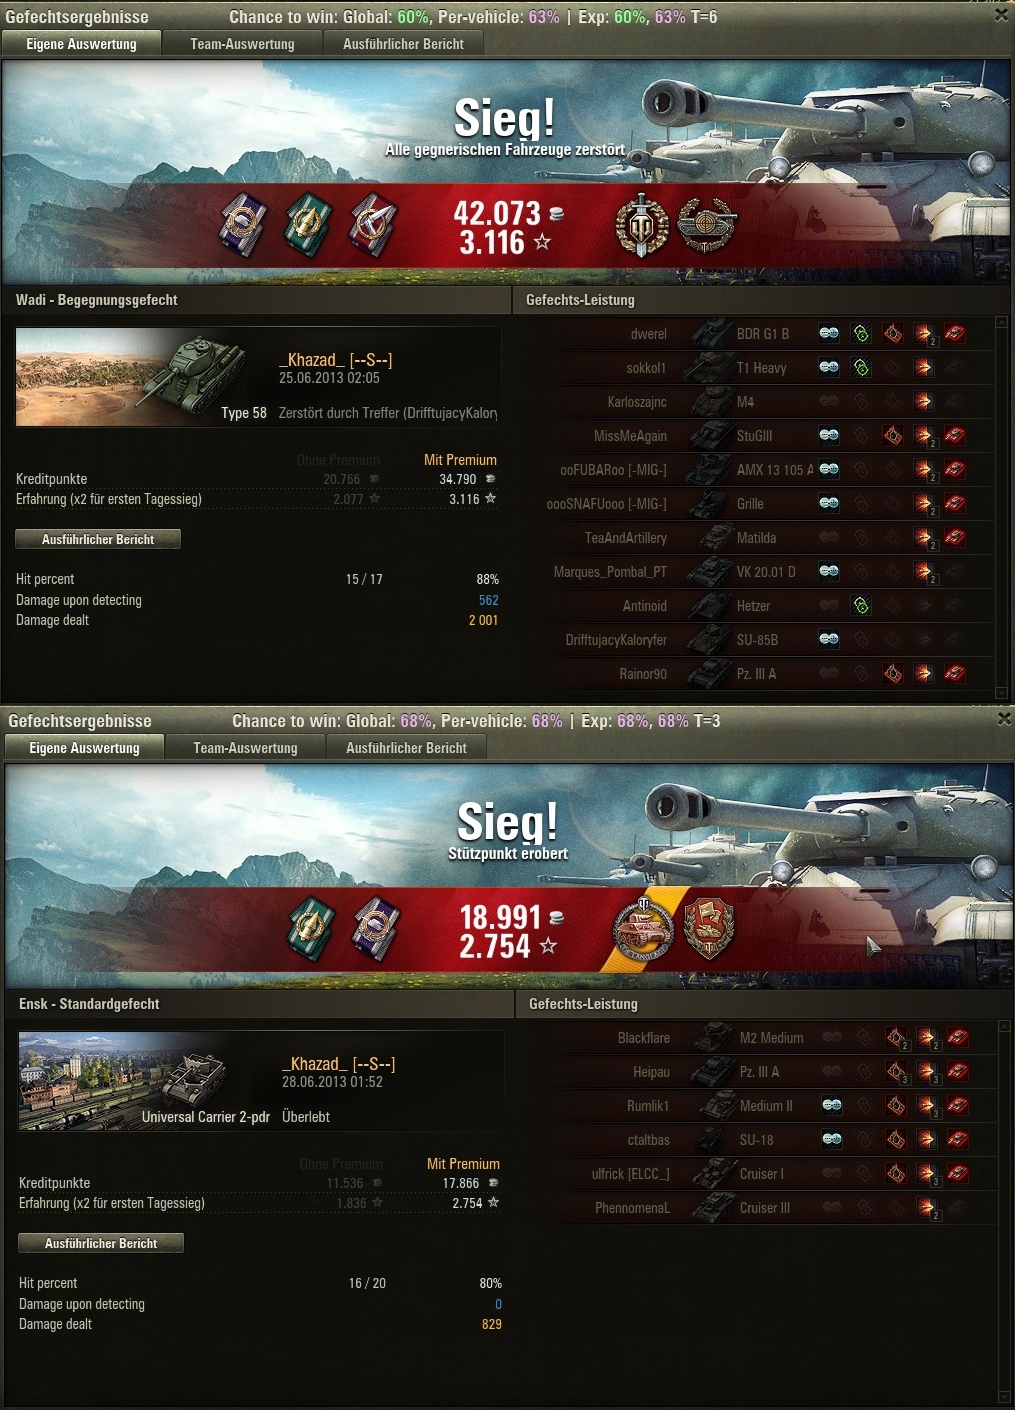The width and height of the screenshot is (1015, 1410).
Task: Click the Type 58 Wadi map thumbnail
Action: point(131,379)
